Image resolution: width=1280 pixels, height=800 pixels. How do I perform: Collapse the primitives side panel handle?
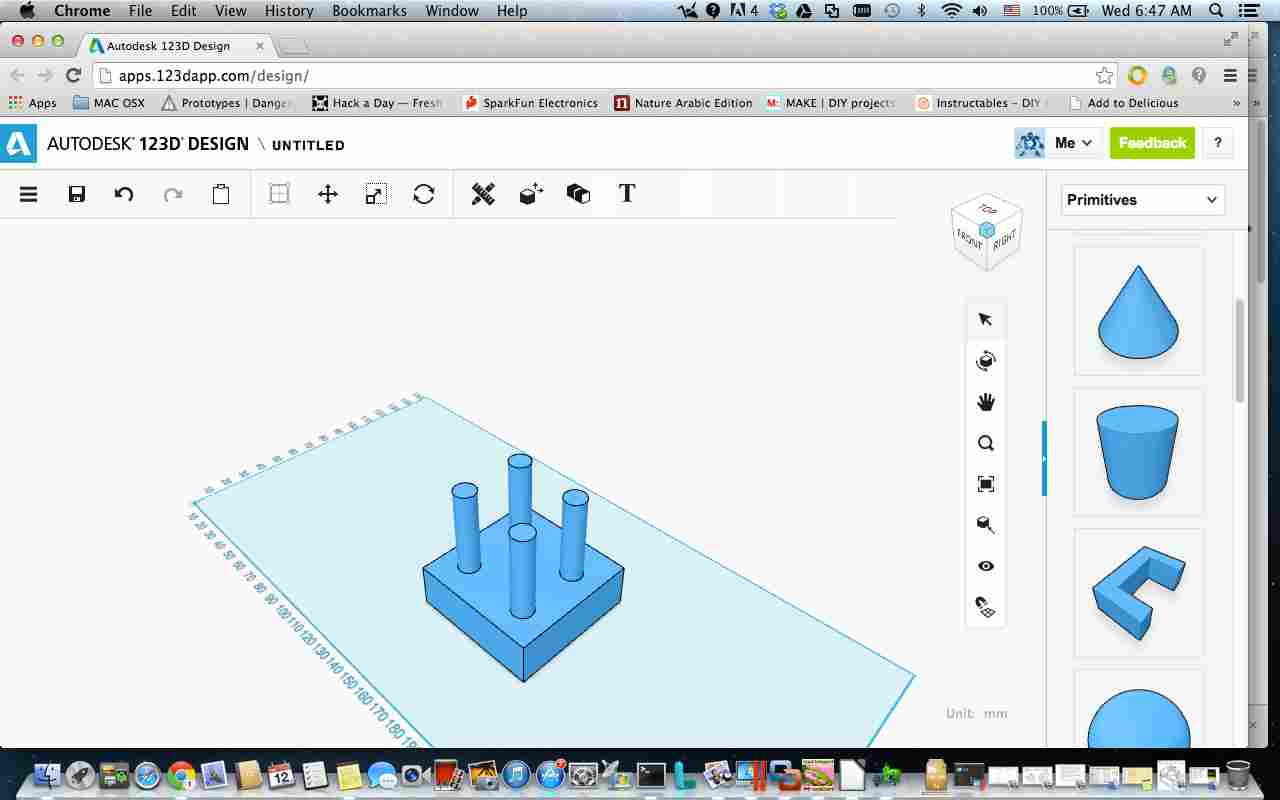pyautogui.click(x=1044, y=459)
